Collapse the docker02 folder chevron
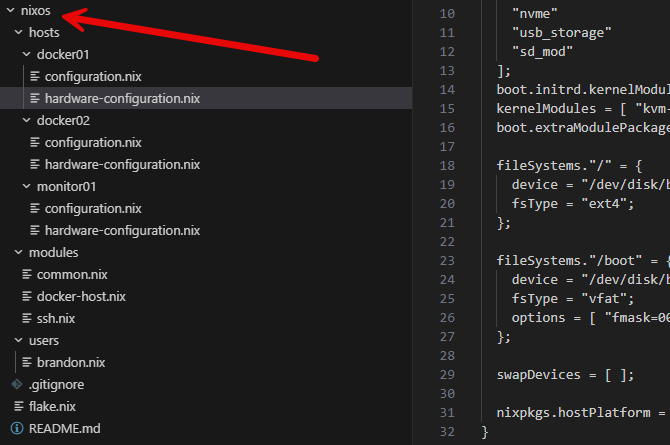Screen dimensions: 670x445 (26, 121)
